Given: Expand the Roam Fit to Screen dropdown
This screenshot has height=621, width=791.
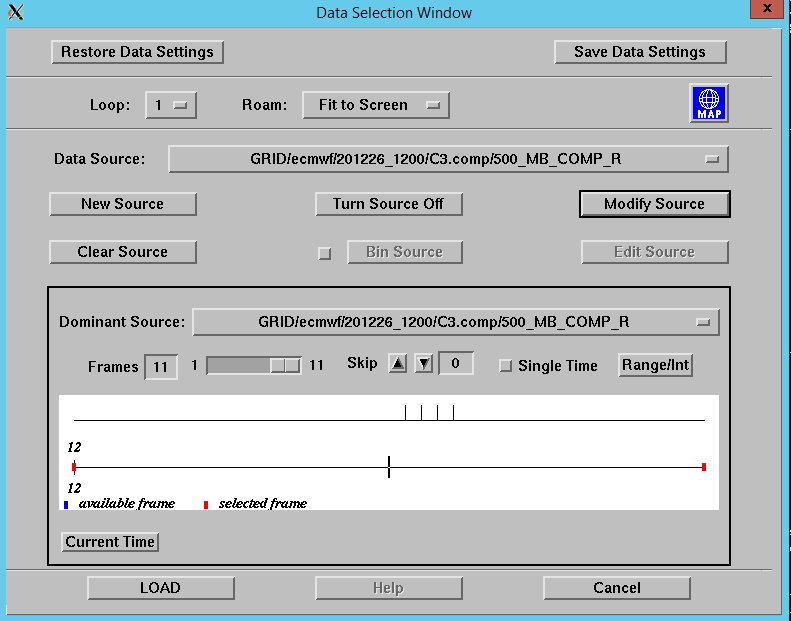Looking at the screenshot, I should [376, 105].
